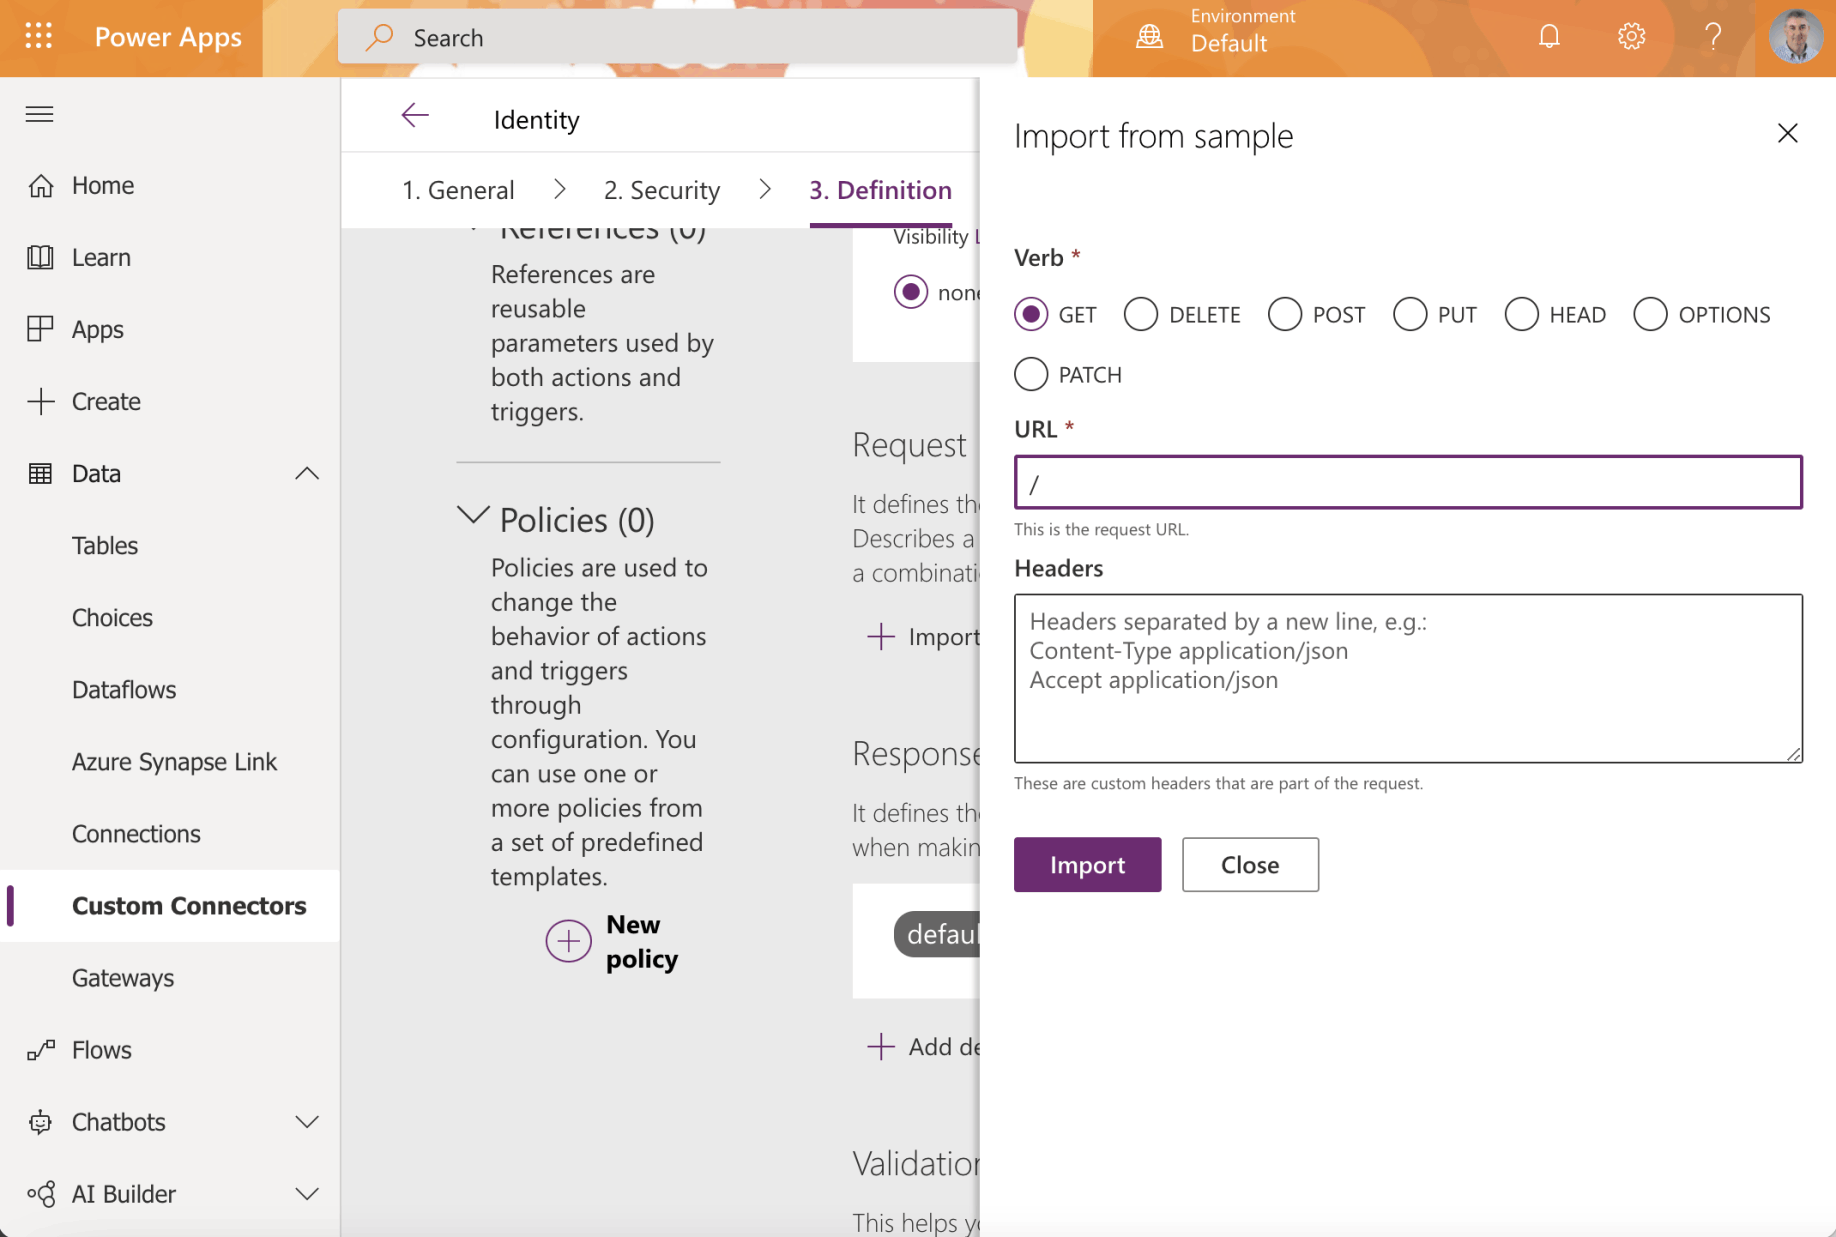Open the app launcher waffle icon
The height and width of the screenshot is (1237, 1836).
tap(38, 37)
